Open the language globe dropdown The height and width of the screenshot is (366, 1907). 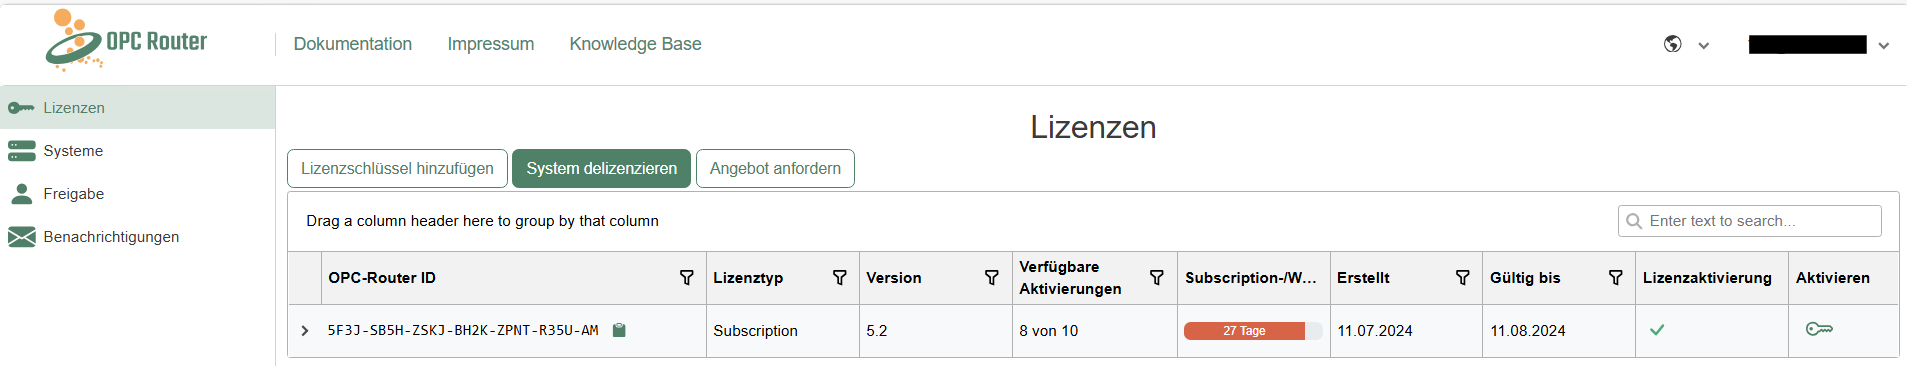[1686, 44]
